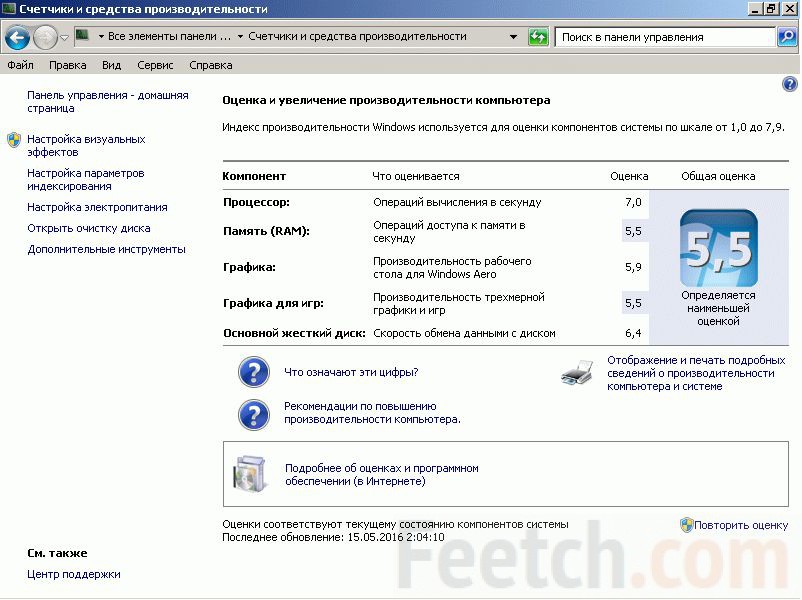The height and width of the screenshot is (600, 802).
Task: Click the 'Графика для игр:' row label
Action: (273, 303)
